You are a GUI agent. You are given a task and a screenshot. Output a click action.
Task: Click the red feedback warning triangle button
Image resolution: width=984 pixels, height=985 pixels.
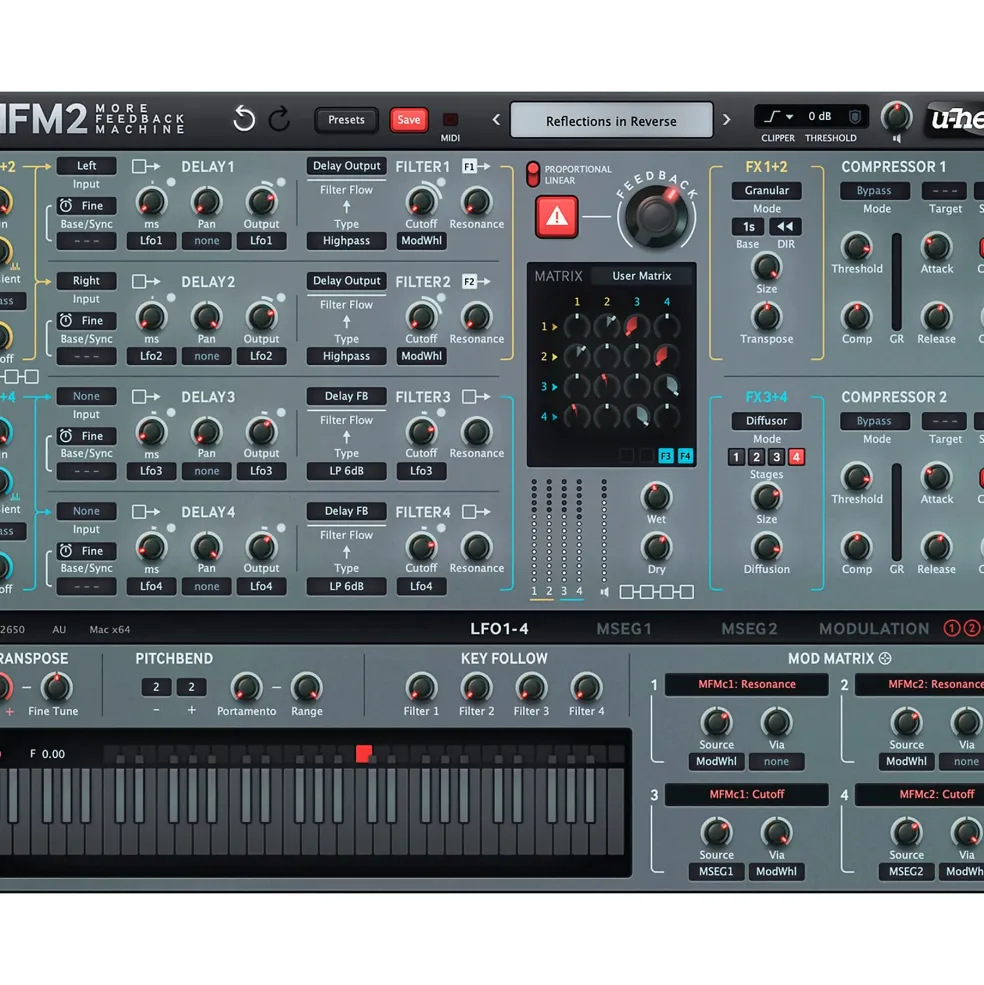coord(556,217)
